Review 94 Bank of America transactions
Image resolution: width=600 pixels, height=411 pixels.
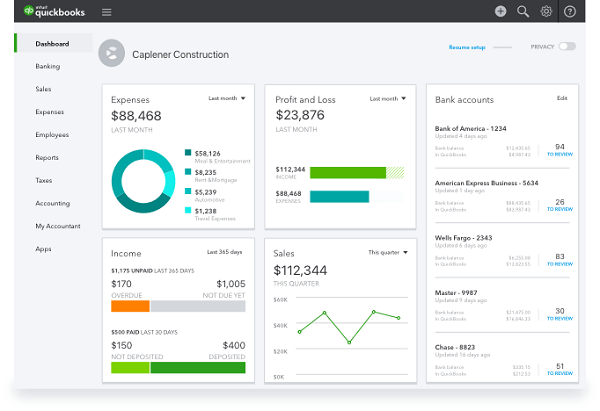click(560, 150)
